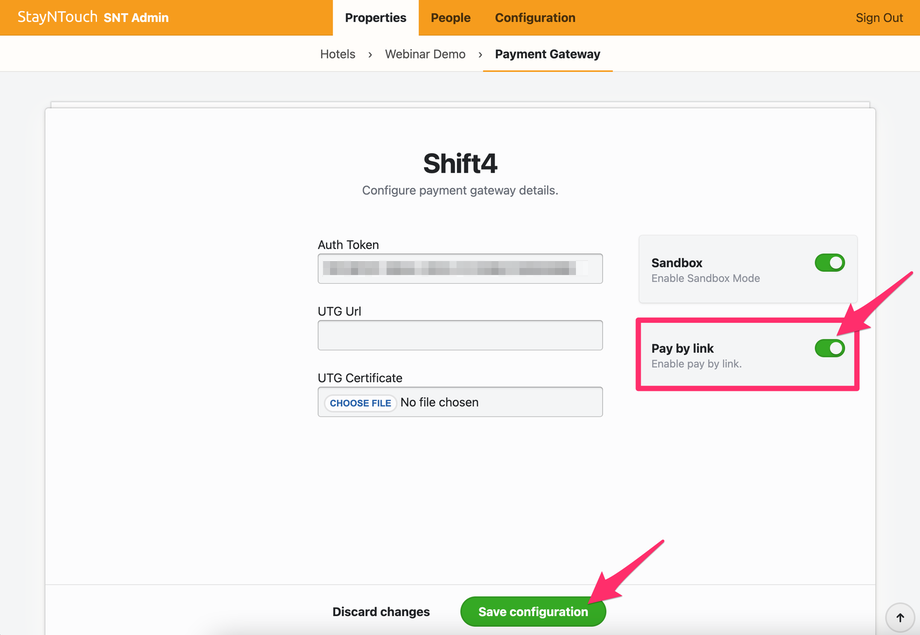Click the UTG Url label
This screenshot has width=920, height=635.
339,312
